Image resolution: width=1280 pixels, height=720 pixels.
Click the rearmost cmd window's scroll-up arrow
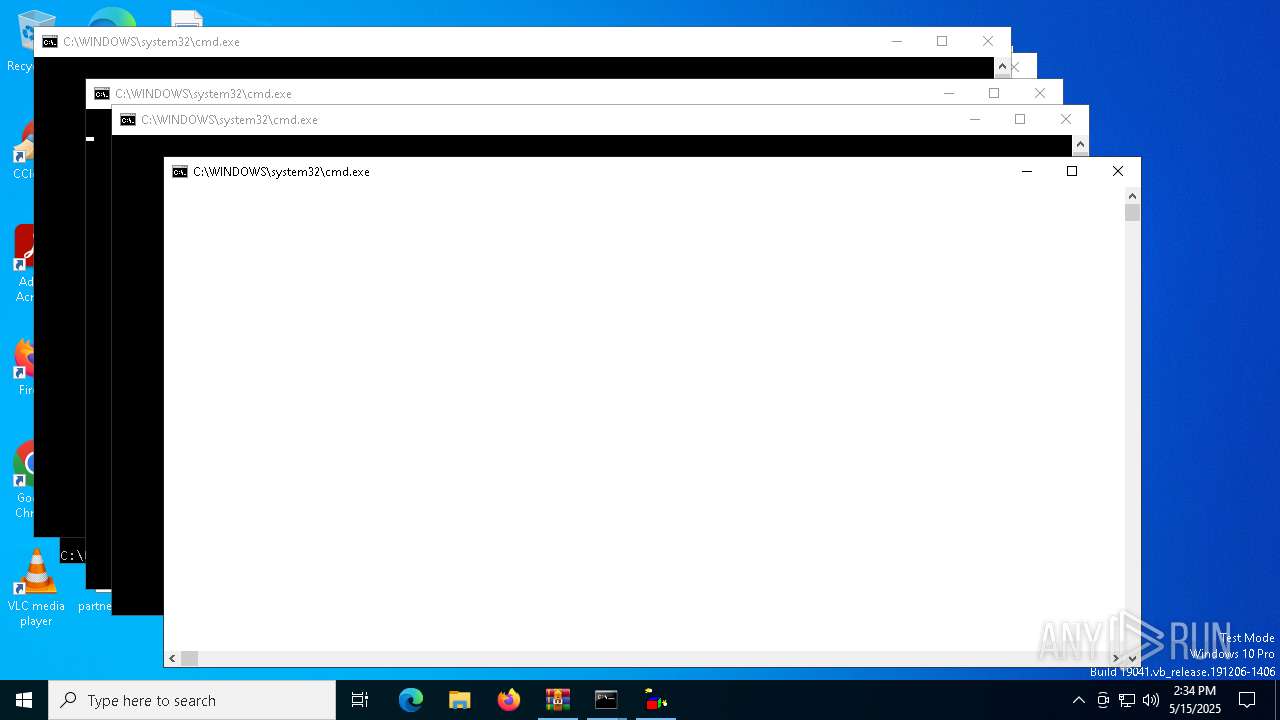point(1002,67)
